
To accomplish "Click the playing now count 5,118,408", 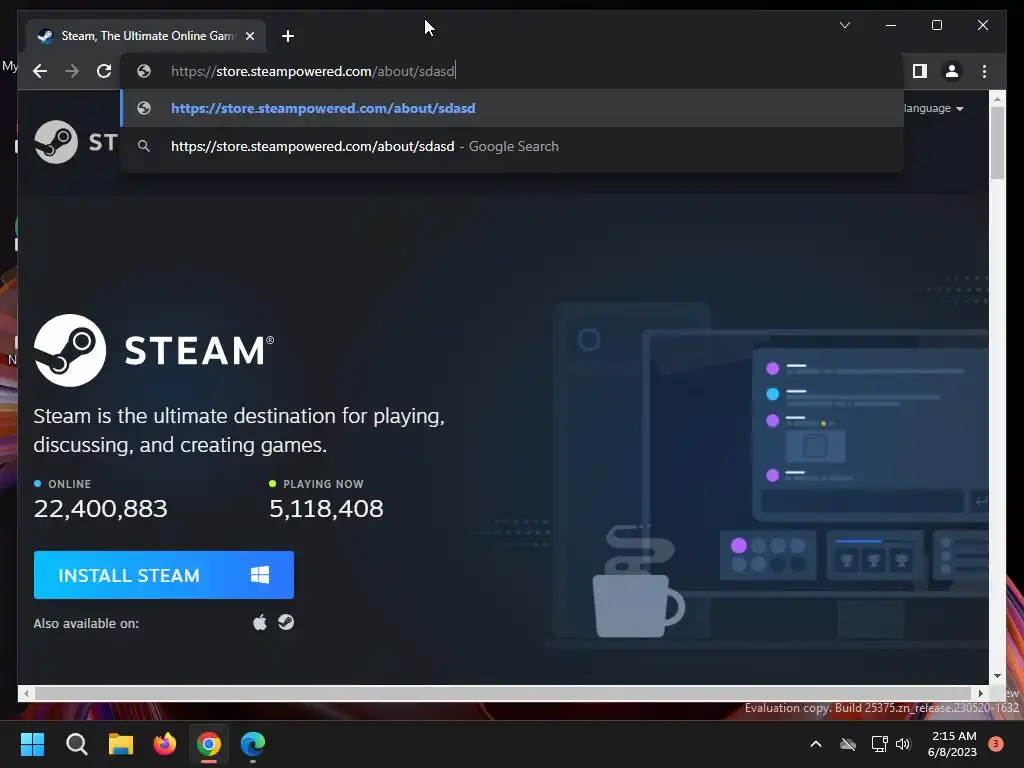I will (327, 509).
